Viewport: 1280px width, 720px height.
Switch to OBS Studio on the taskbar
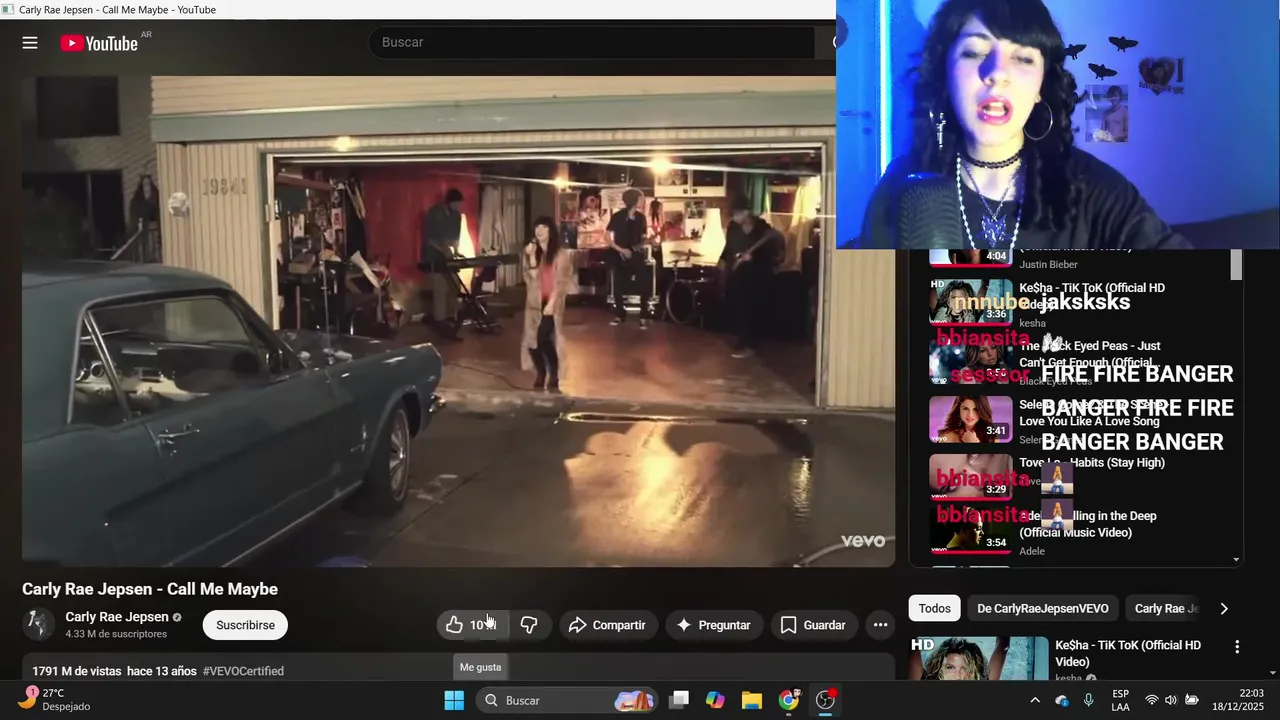[x=825, y=700]
